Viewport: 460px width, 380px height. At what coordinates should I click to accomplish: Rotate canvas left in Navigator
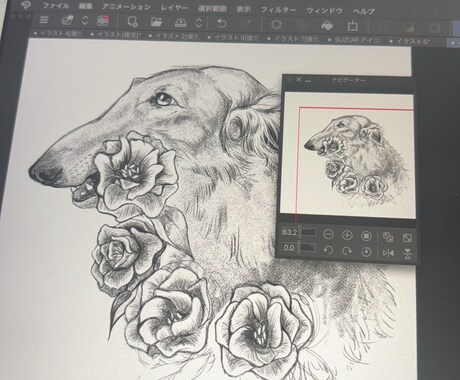[x=328, y=250]
